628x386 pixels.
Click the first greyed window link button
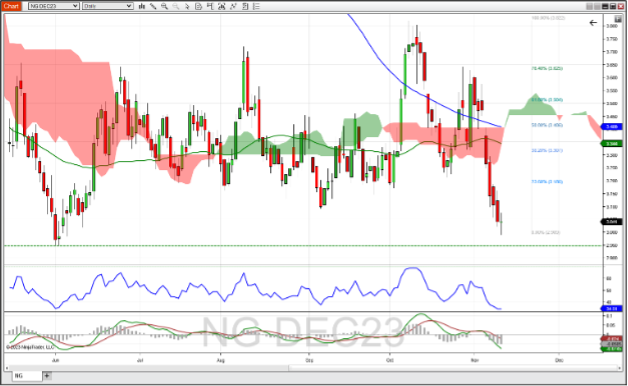(x=590, y=6)
